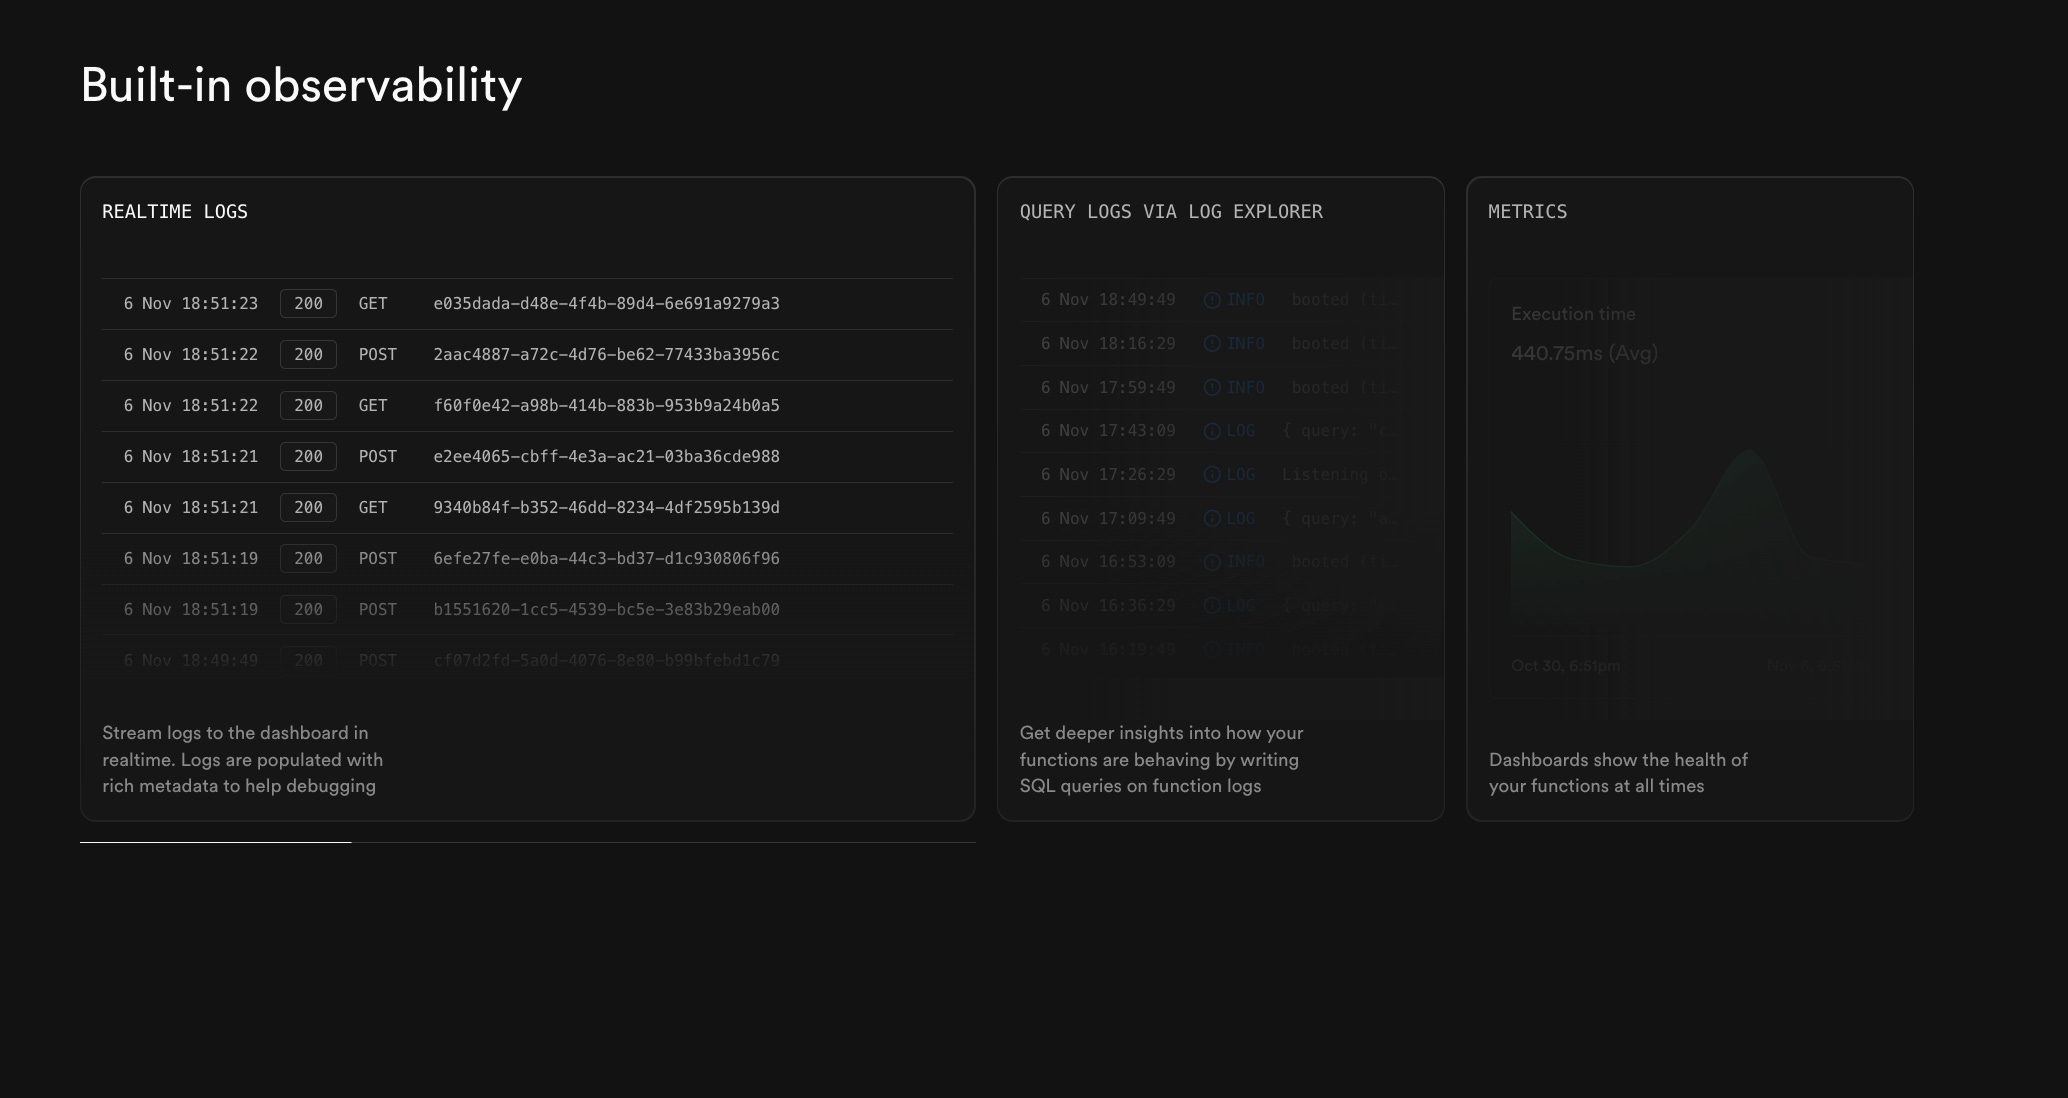The height and width of the screenshot is (1098, 2068).
Task: Click INFO icon on 16:53:09 log entry
Action: [1212, 562]
